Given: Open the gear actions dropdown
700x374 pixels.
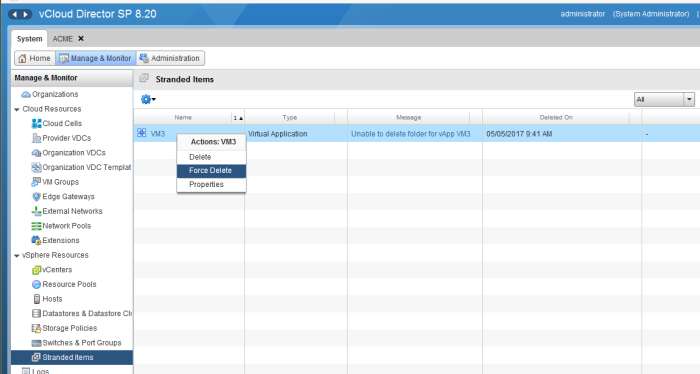Looking at the screenshot, I should pos(148,99).
